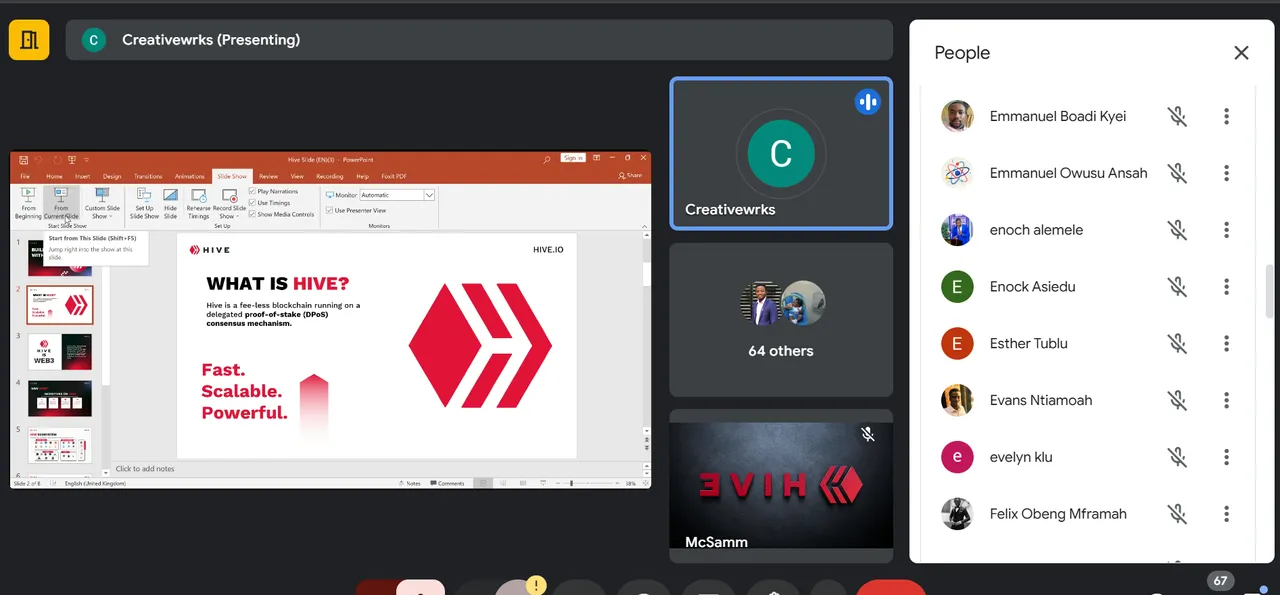Open more options for Emmanuel Owusu Ansah
The height and width of the screenshot is (595, 1280).
click(1226, 173)
